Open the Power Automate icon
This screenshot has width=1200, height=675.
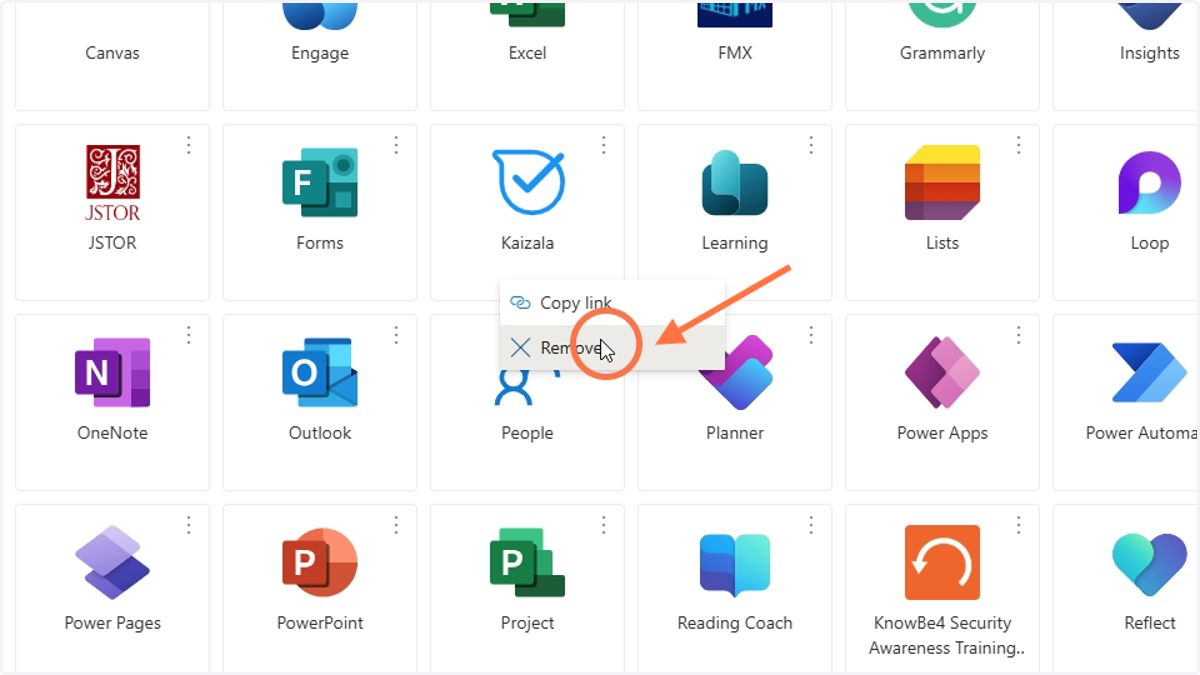tap(1149, 373)
